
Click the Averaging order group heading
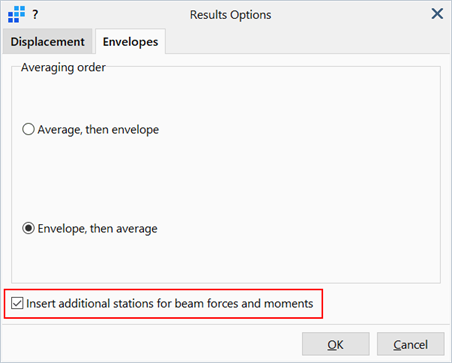tap(63, 67)
